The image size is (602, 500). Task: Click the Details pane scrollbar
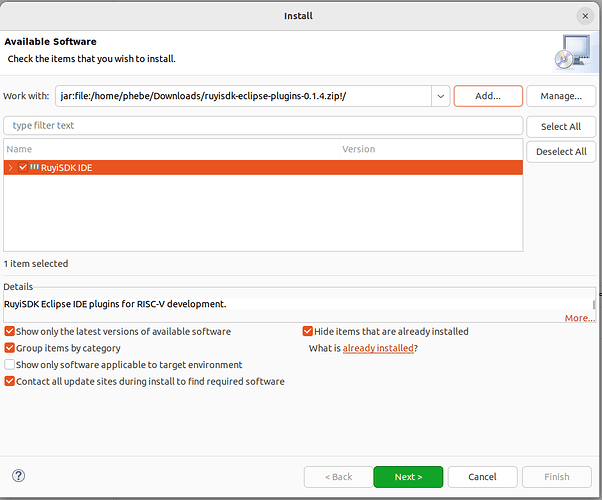(x=594, y=305)
